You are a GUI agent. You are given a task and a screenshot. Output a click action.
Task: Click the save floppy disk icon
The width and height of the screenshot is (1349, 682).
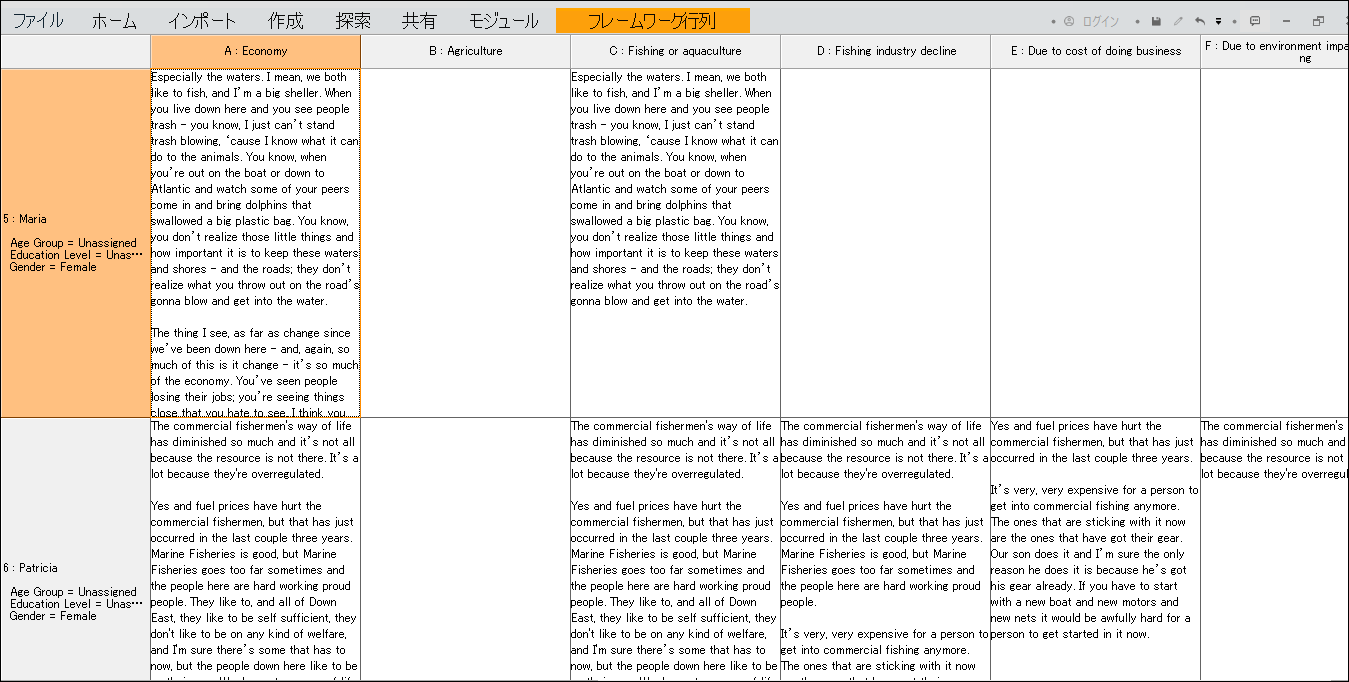tap(1156, 21)
